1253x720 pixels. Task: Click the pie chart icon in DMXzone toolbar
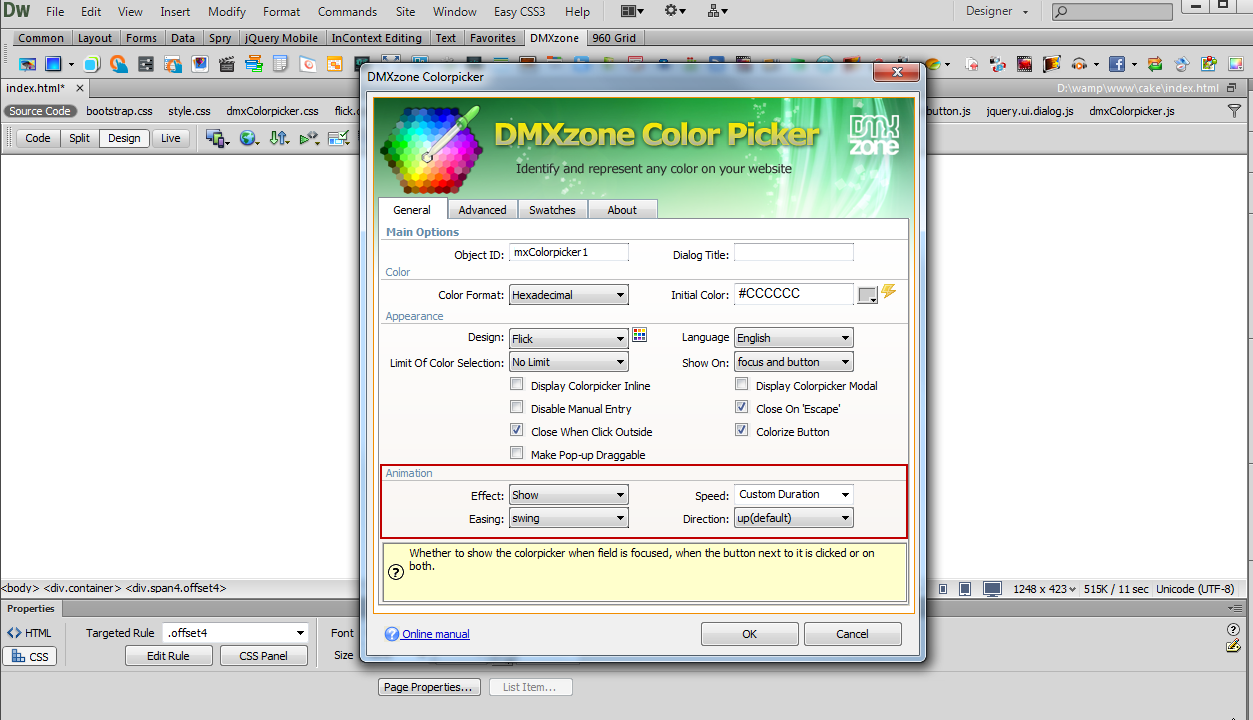932,64
